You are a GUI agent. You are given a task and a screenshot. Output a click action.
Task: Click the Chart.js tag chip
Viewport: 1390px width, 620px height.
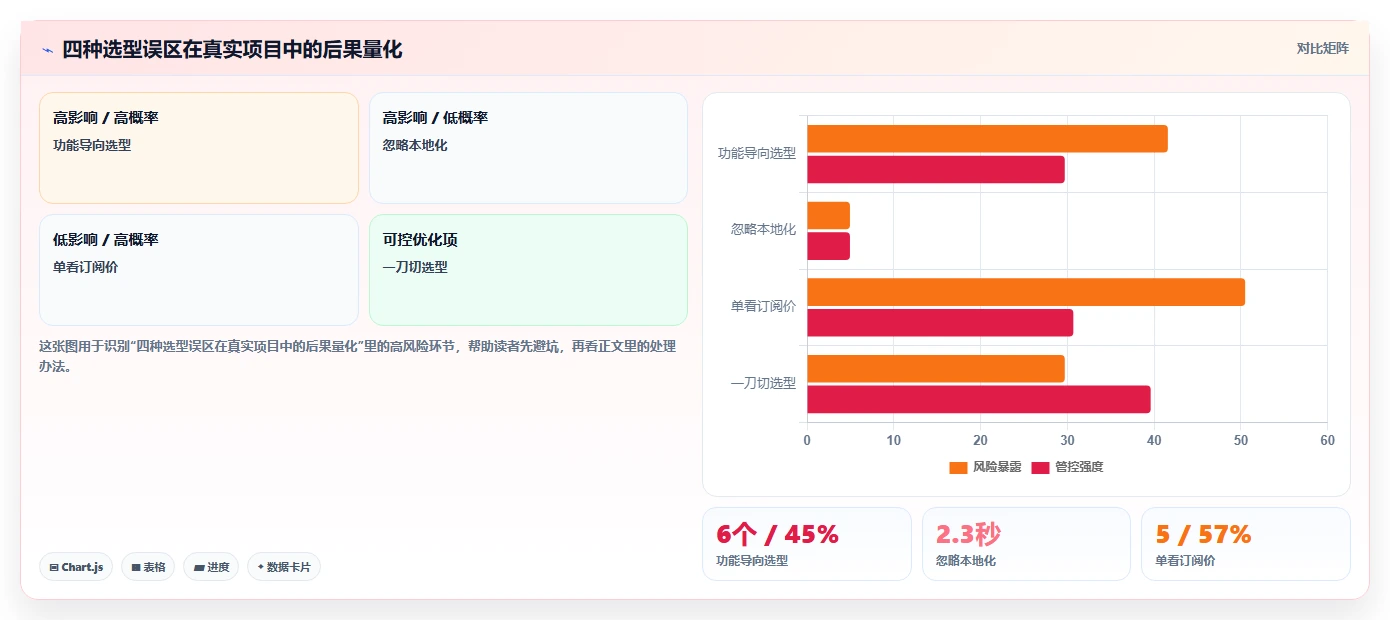[x=76, y=567]
